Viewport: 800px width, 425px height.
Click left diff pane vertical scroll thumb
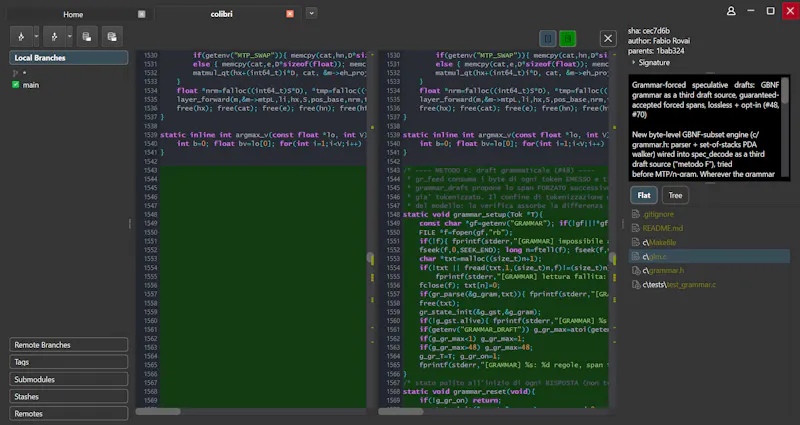(370, 259)
